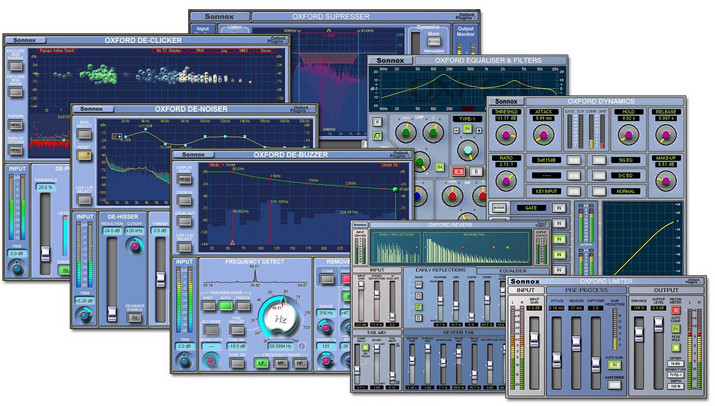Select HF frequency range in De-Buzzer
The image size is (715, 406).
[x=300, y=363]
